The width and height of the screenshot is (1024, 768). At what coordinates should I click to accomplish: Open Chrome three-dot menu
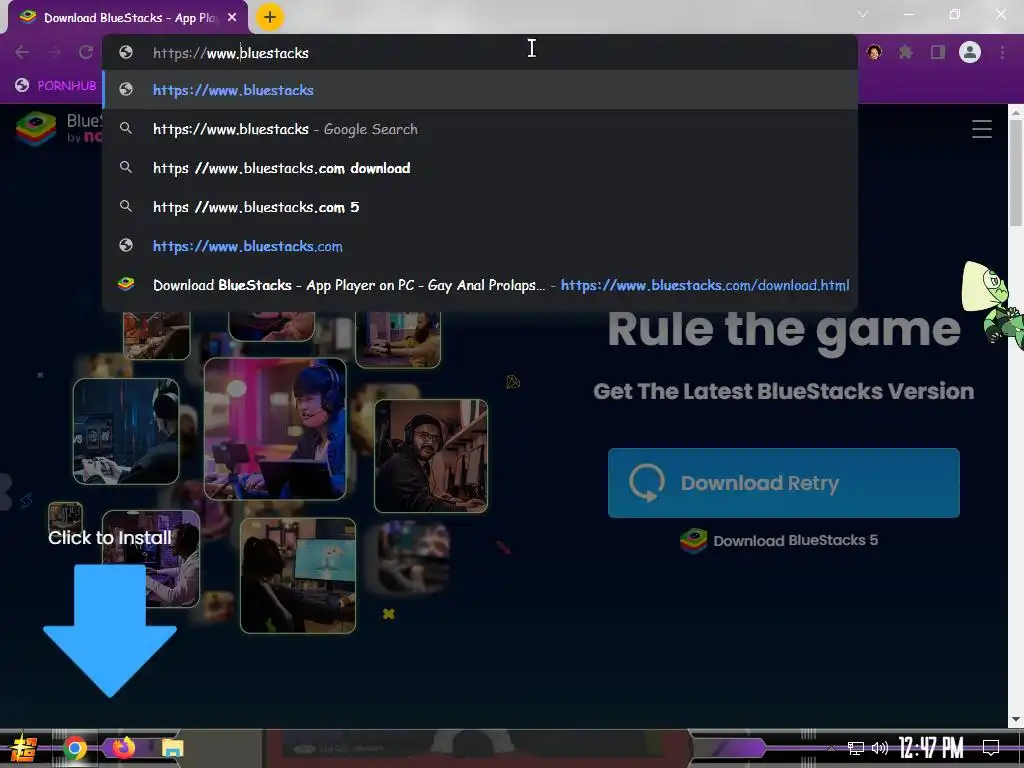[x=1002, y=52]
